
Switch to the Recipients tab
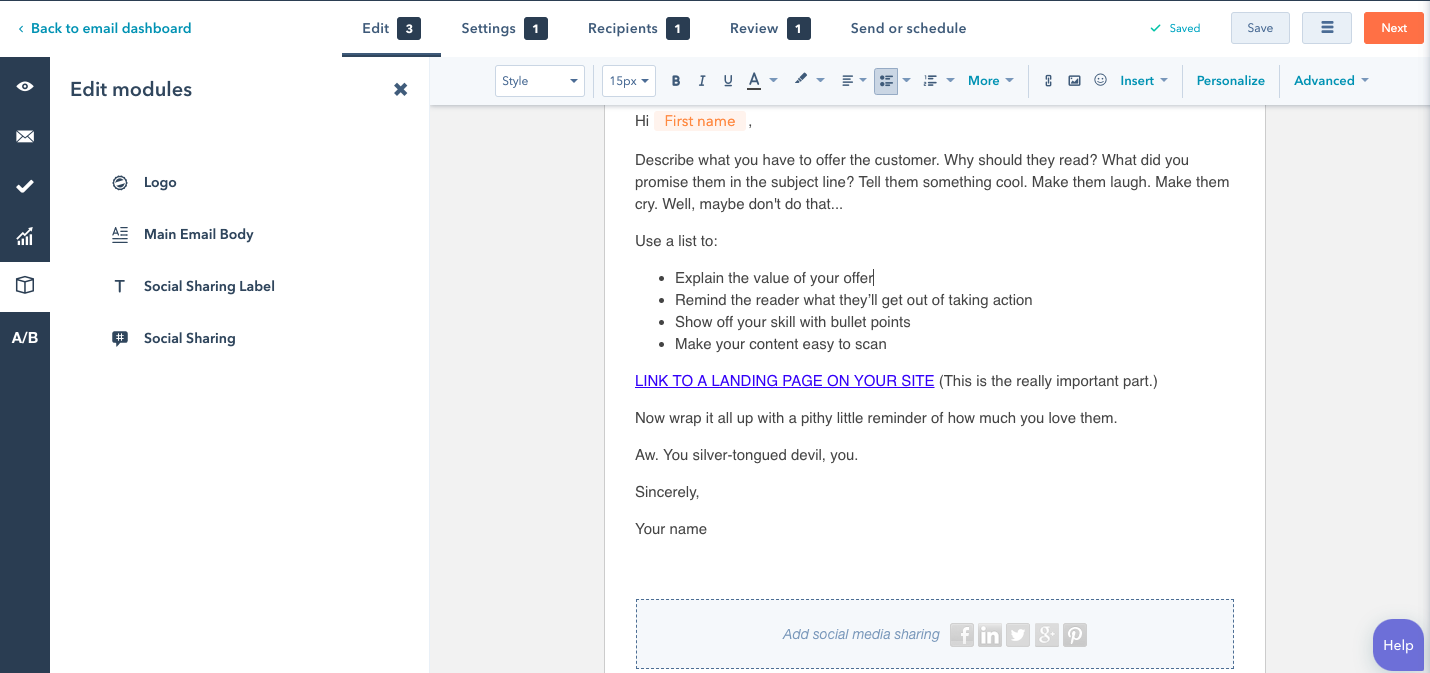pos(638,28)
